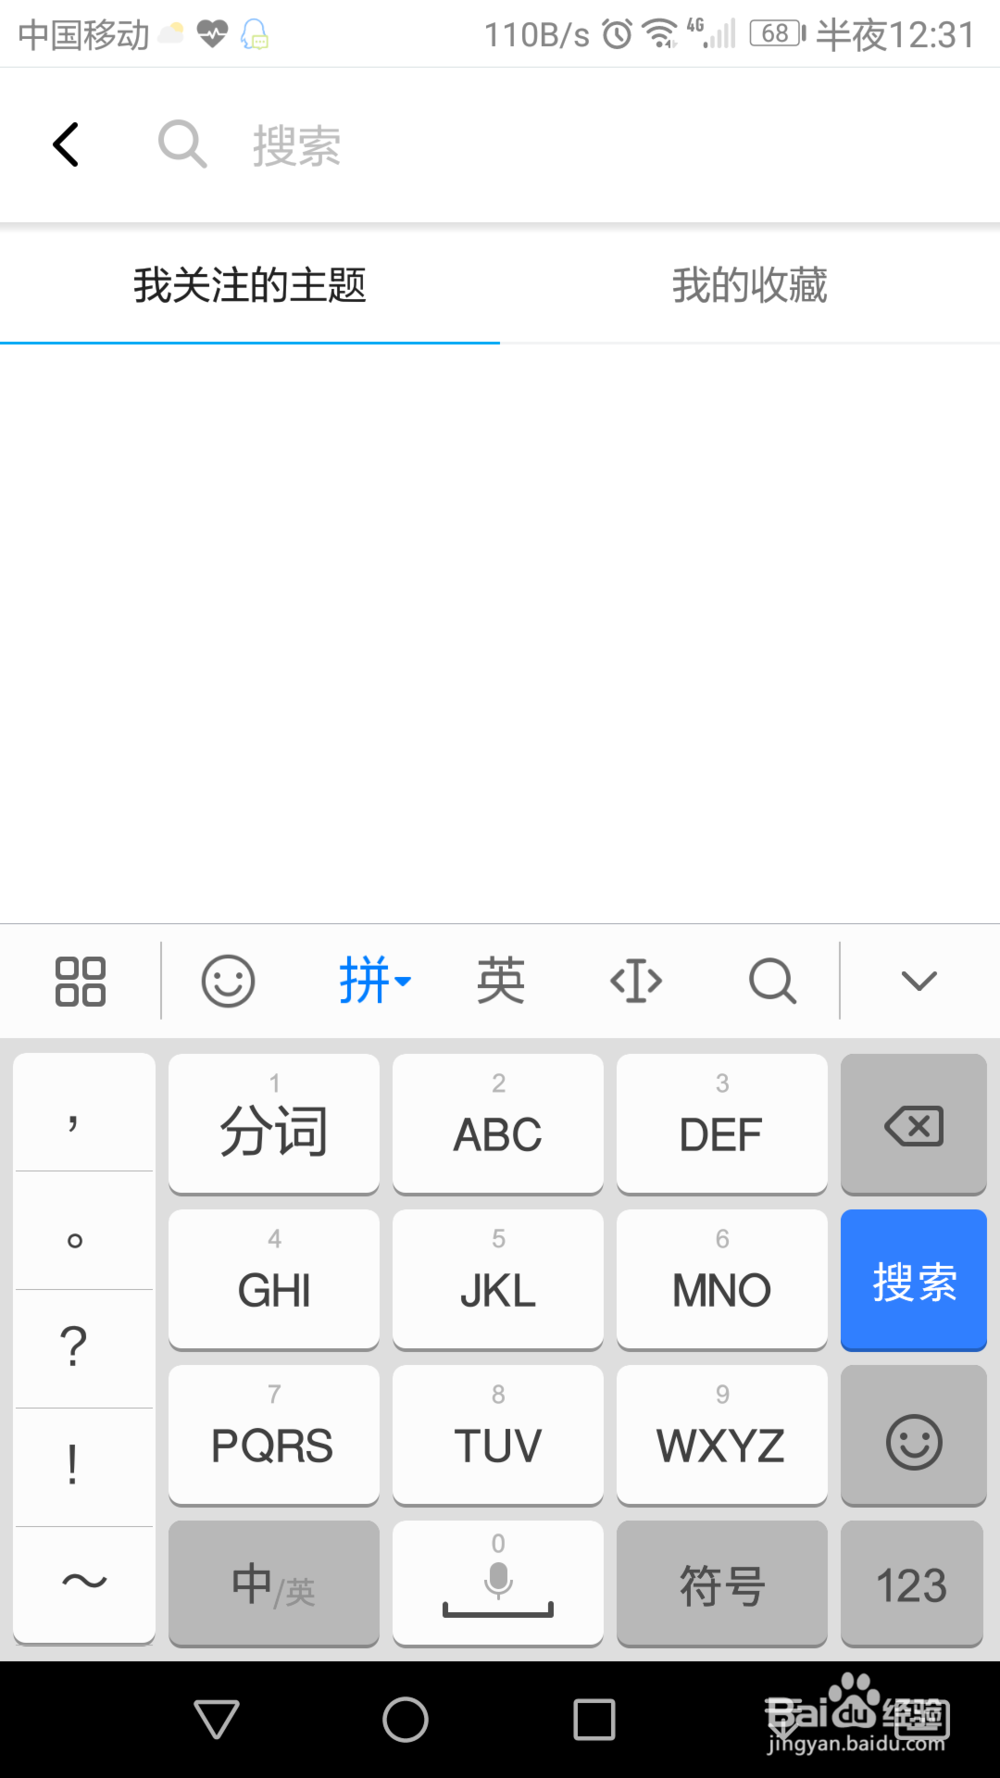
Task: Open the keyboard grid menu icon
Action: pos(80,981)
